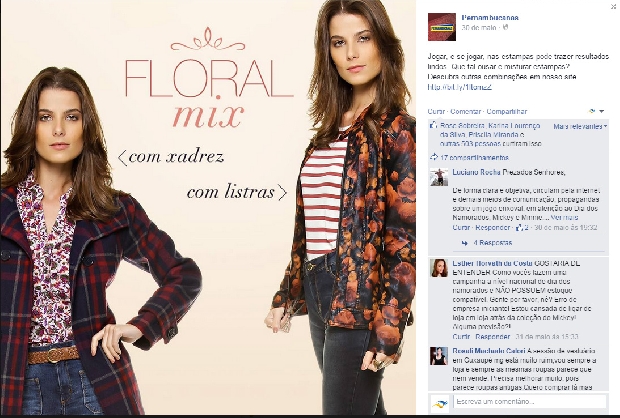Like Luciano Rocha's comment with Curtir

pyautogui.click(x=461, y=227)
